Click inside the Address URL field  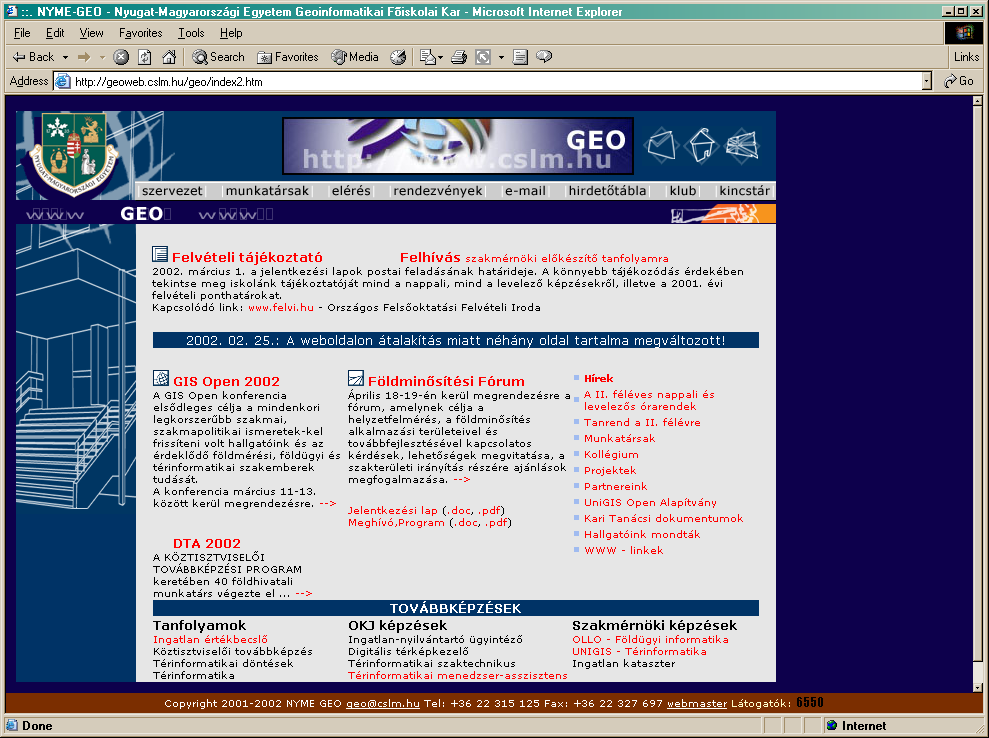490,81
